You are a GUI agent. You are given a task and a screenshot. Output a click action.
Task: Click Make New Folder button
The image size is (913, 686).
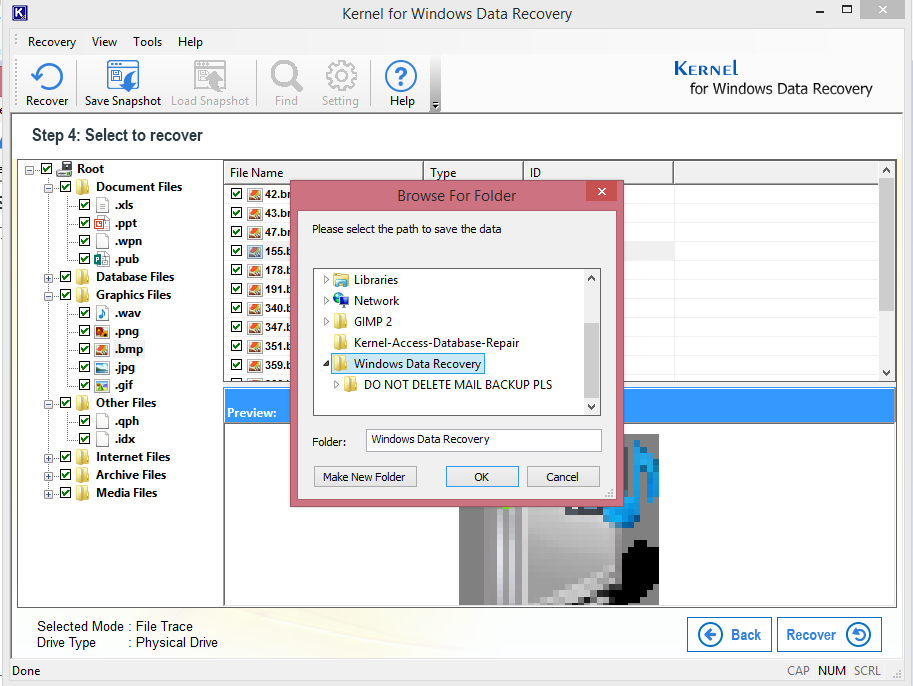click(x=365, y=476)
